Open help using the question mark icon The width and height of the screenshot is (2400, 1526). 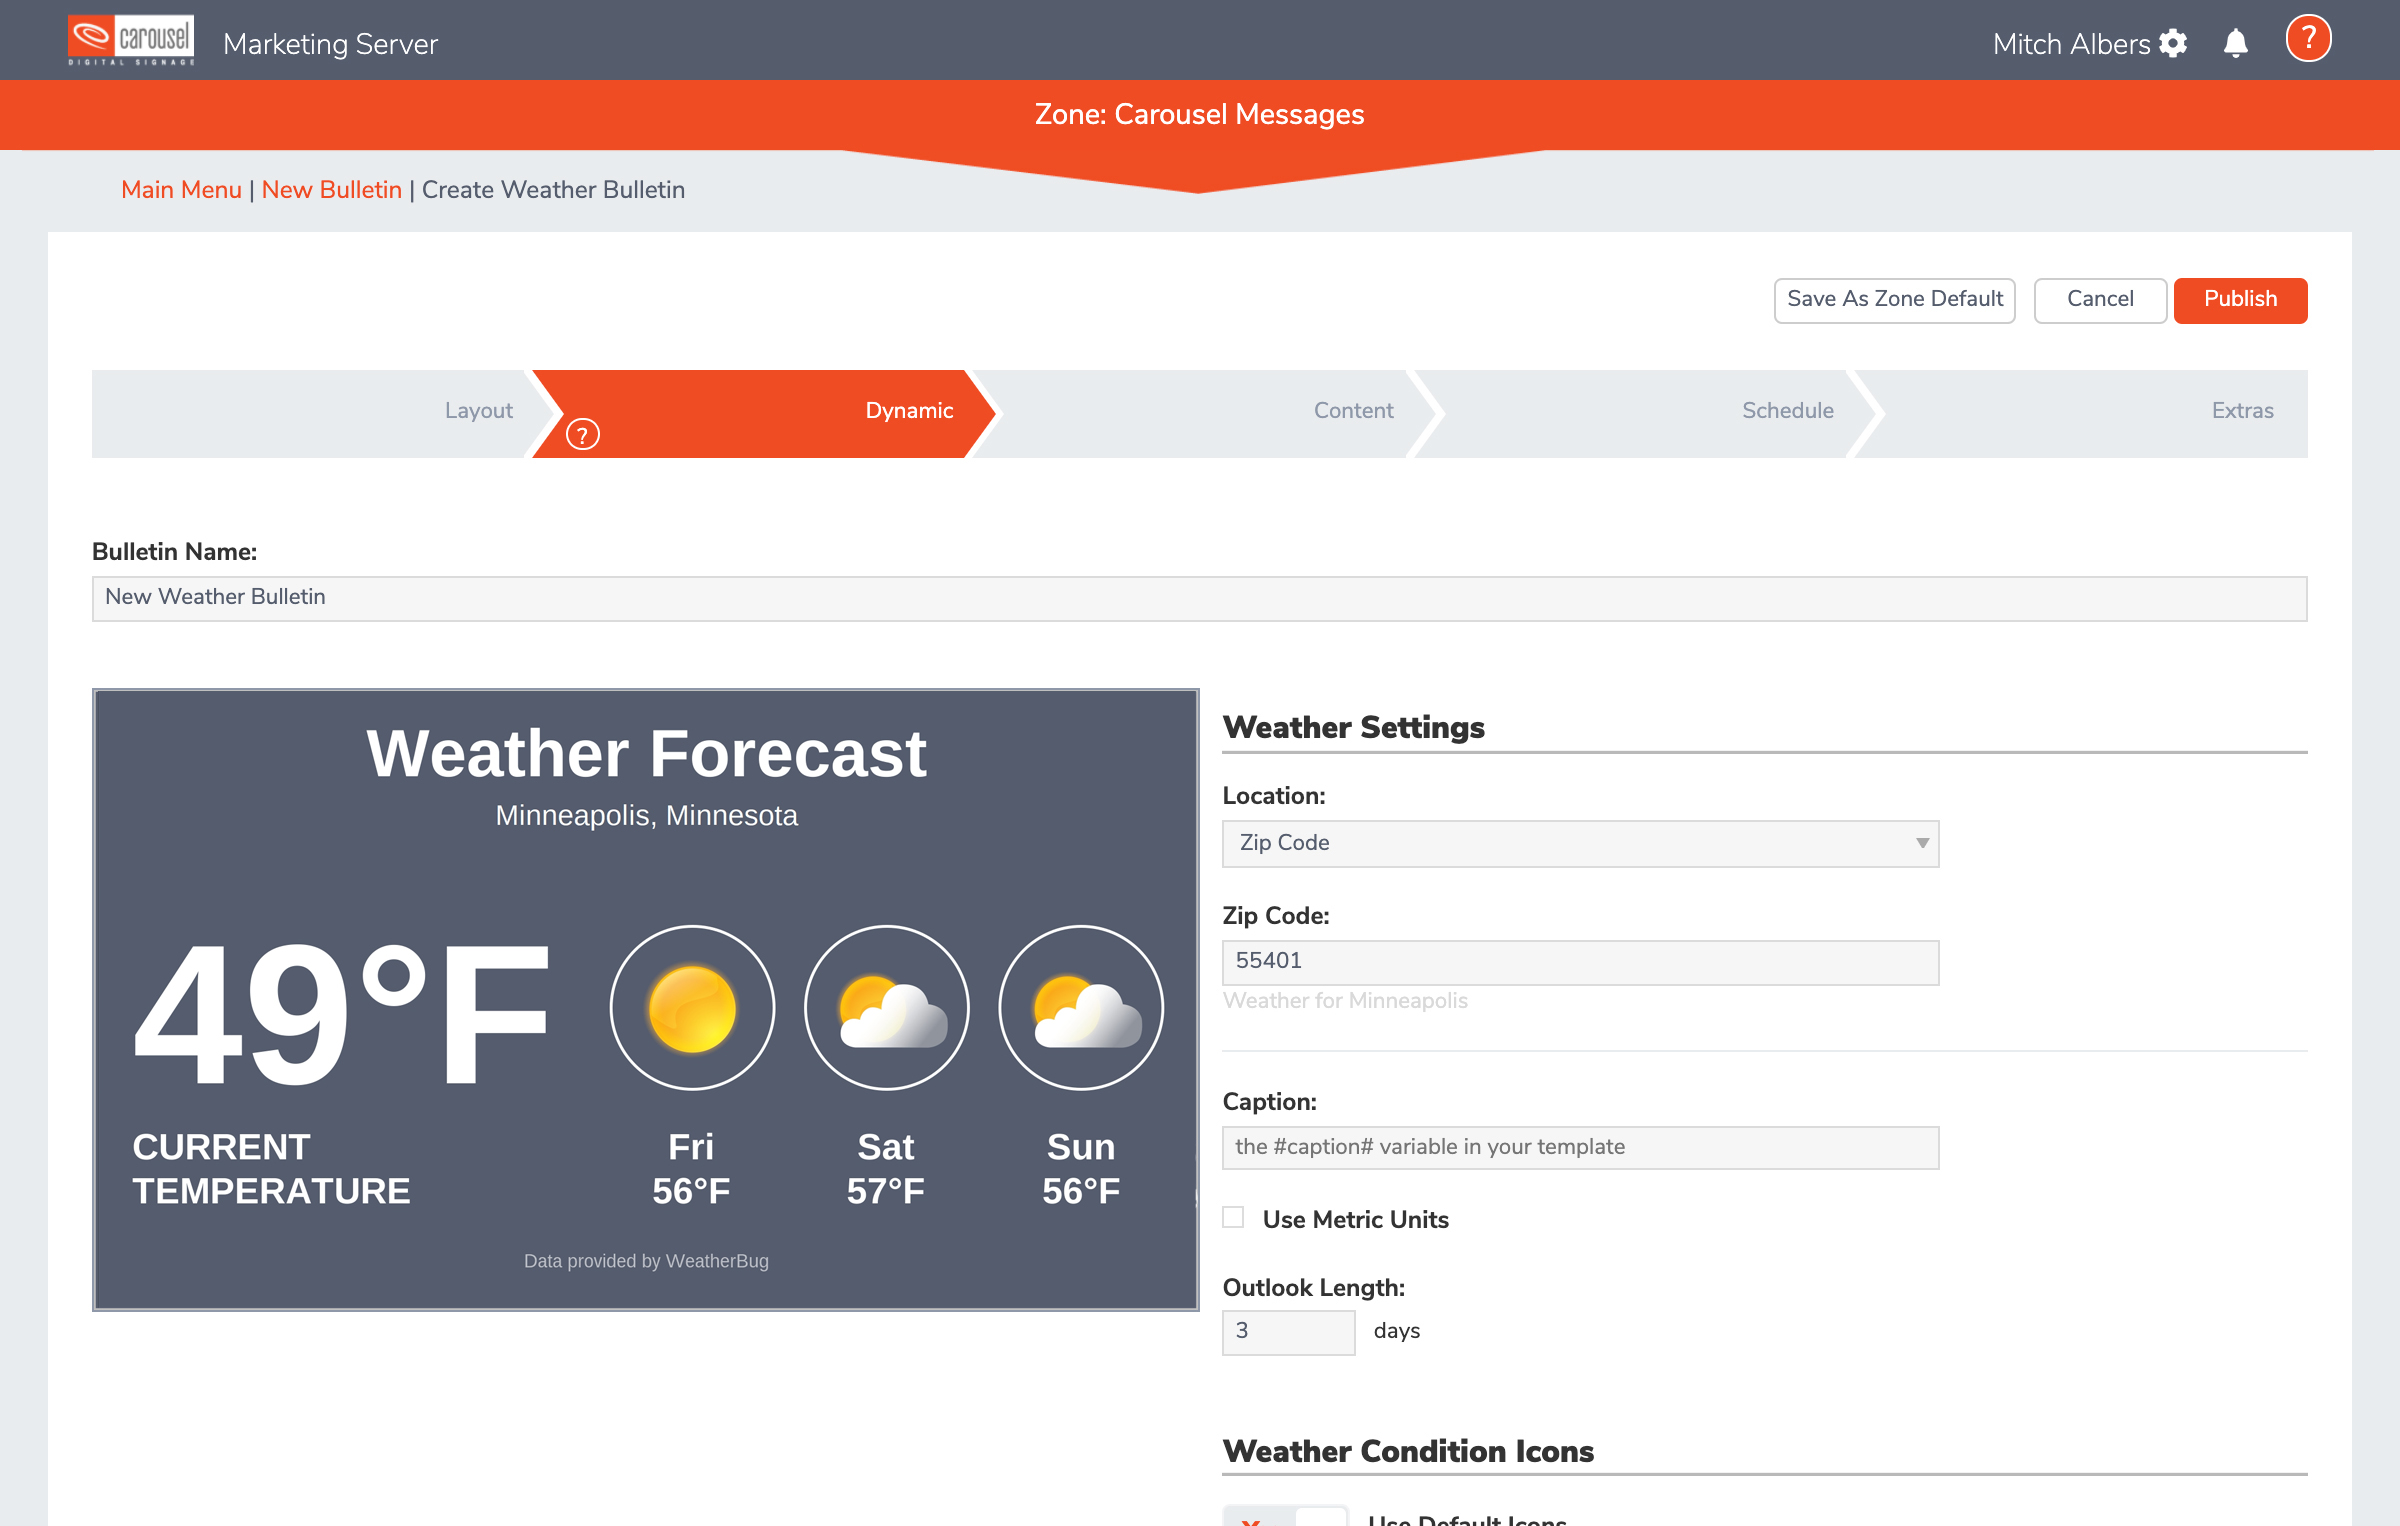coord(2308,38)
